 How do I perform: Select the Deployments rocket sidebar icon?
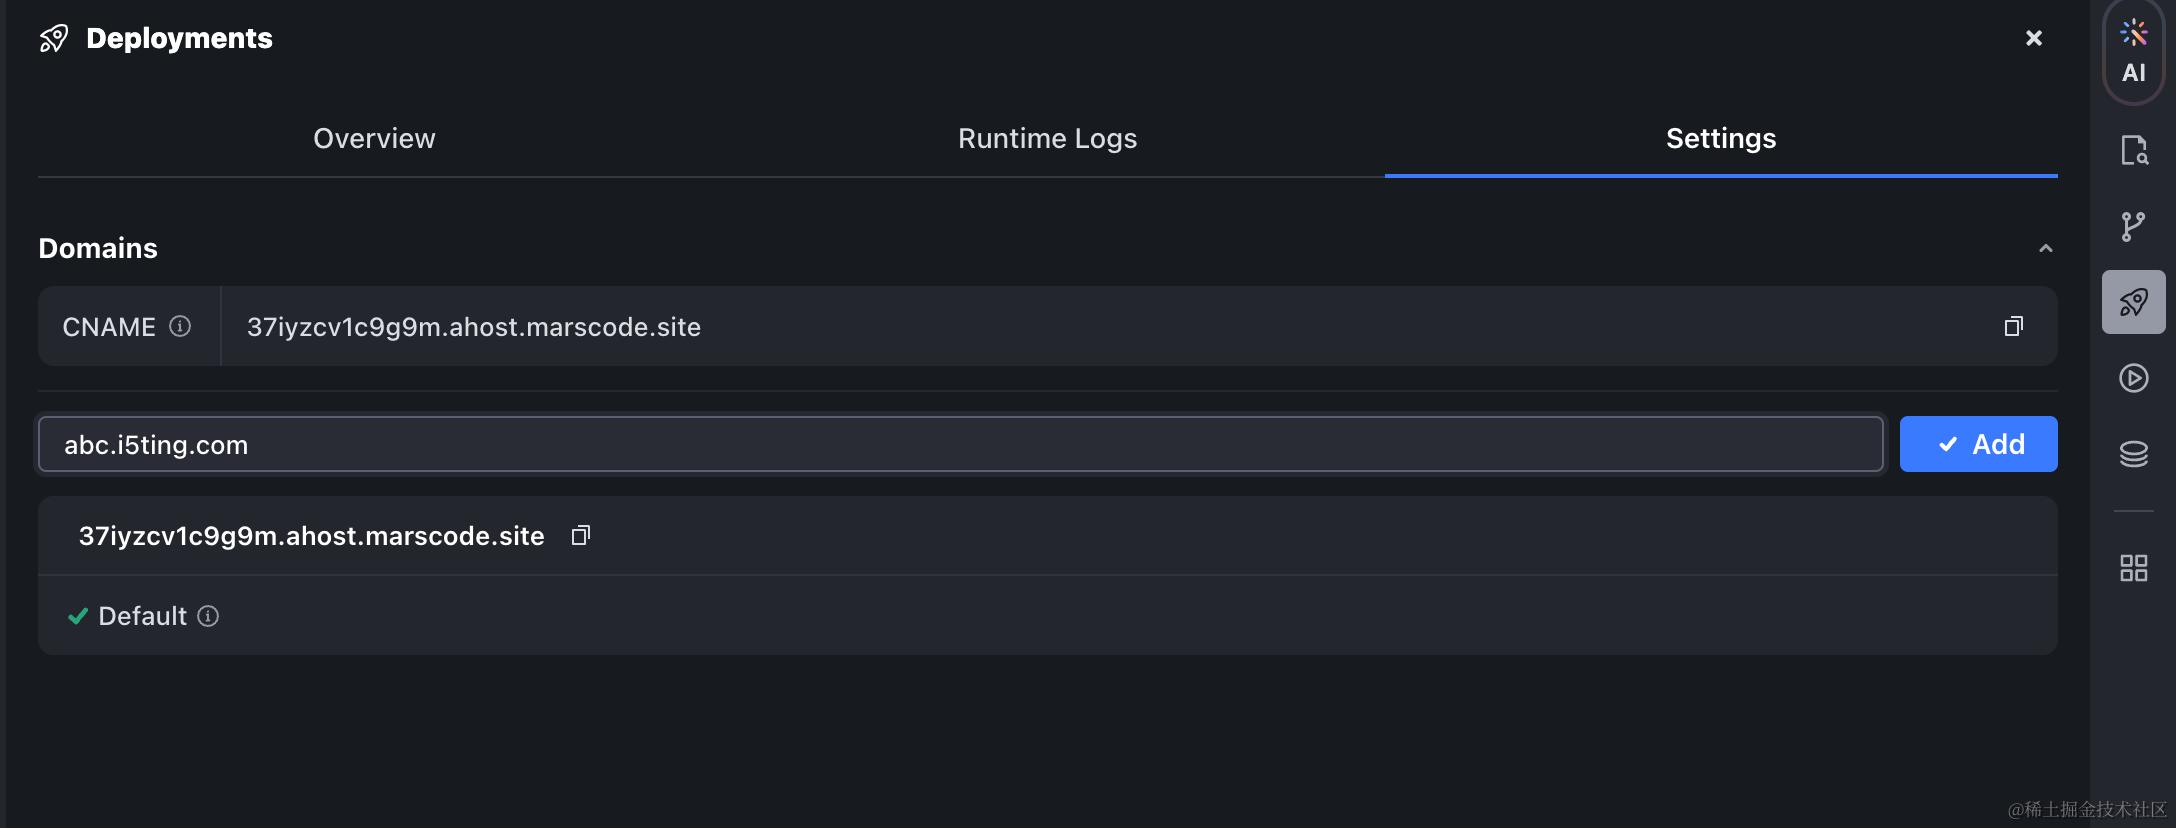pyautogui.click(x=2133, y=302)
